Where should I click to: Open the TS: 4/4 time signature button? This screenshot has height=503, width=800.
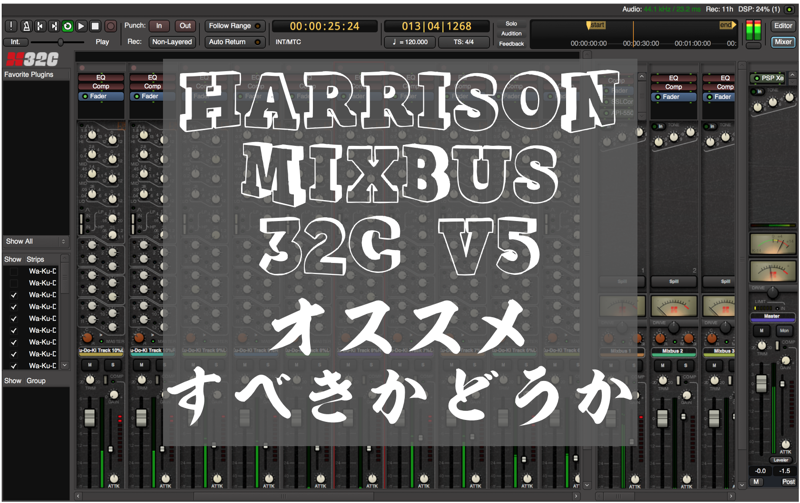pyautogui.click(x=463, y=42)
